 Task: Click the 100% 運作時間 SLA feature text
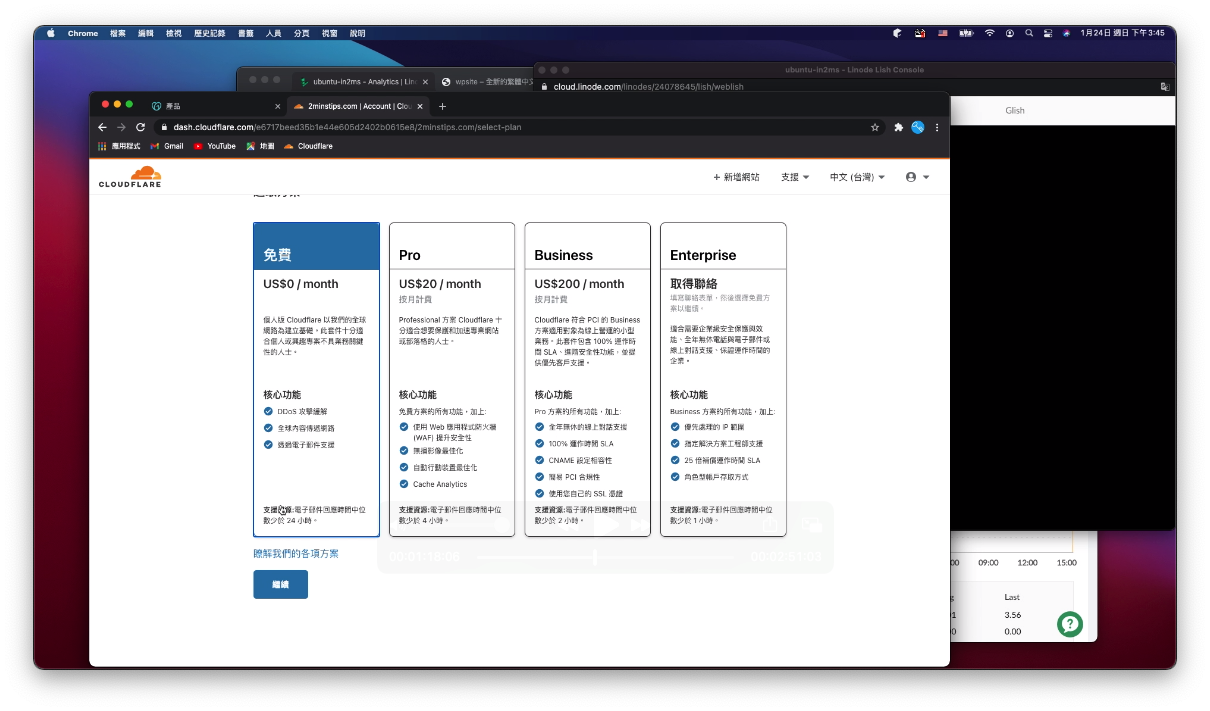tap(581, 443)
